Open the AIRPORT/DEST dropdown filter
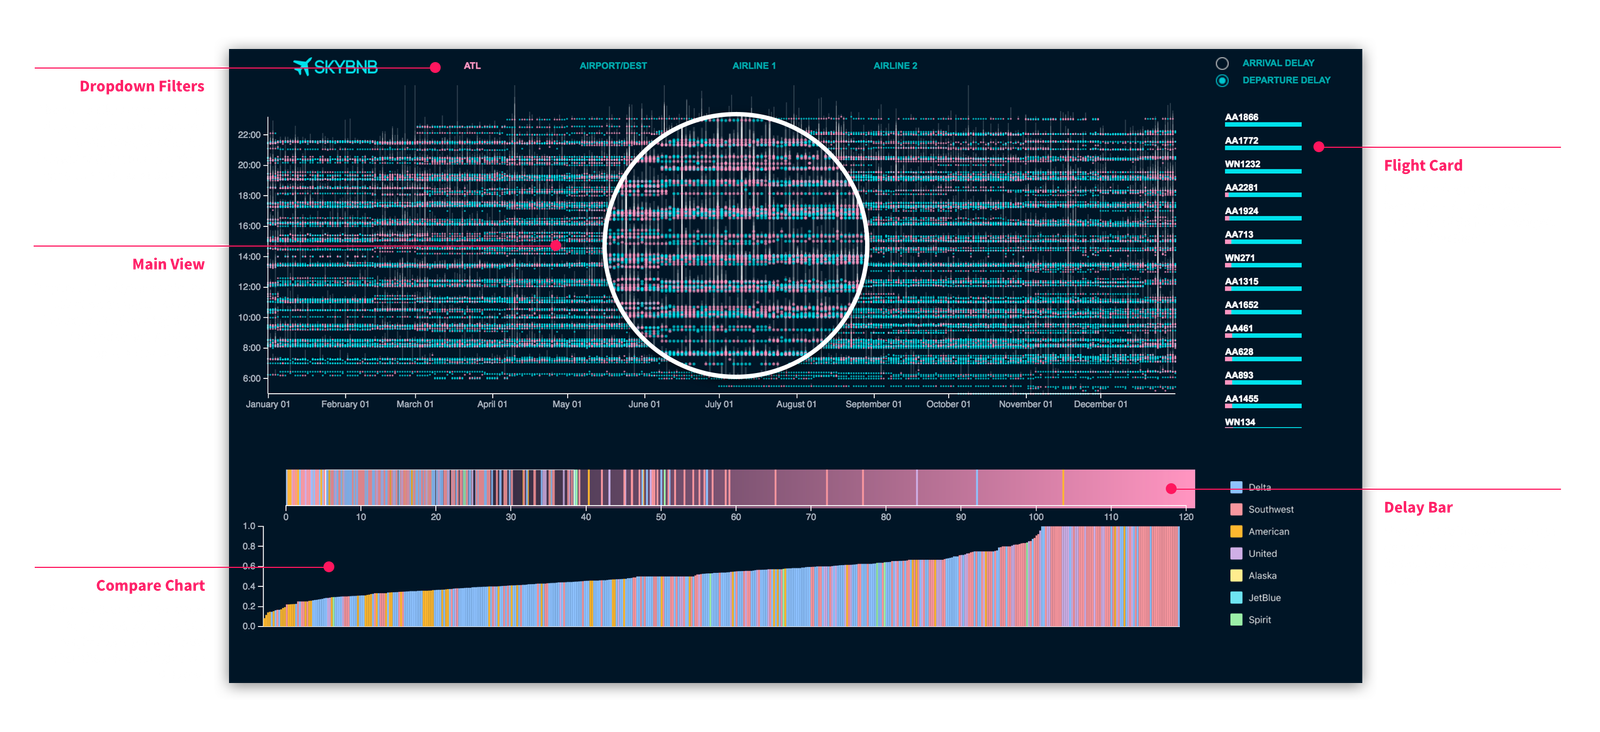This screenshot has height=732, width=1600. 613,66
